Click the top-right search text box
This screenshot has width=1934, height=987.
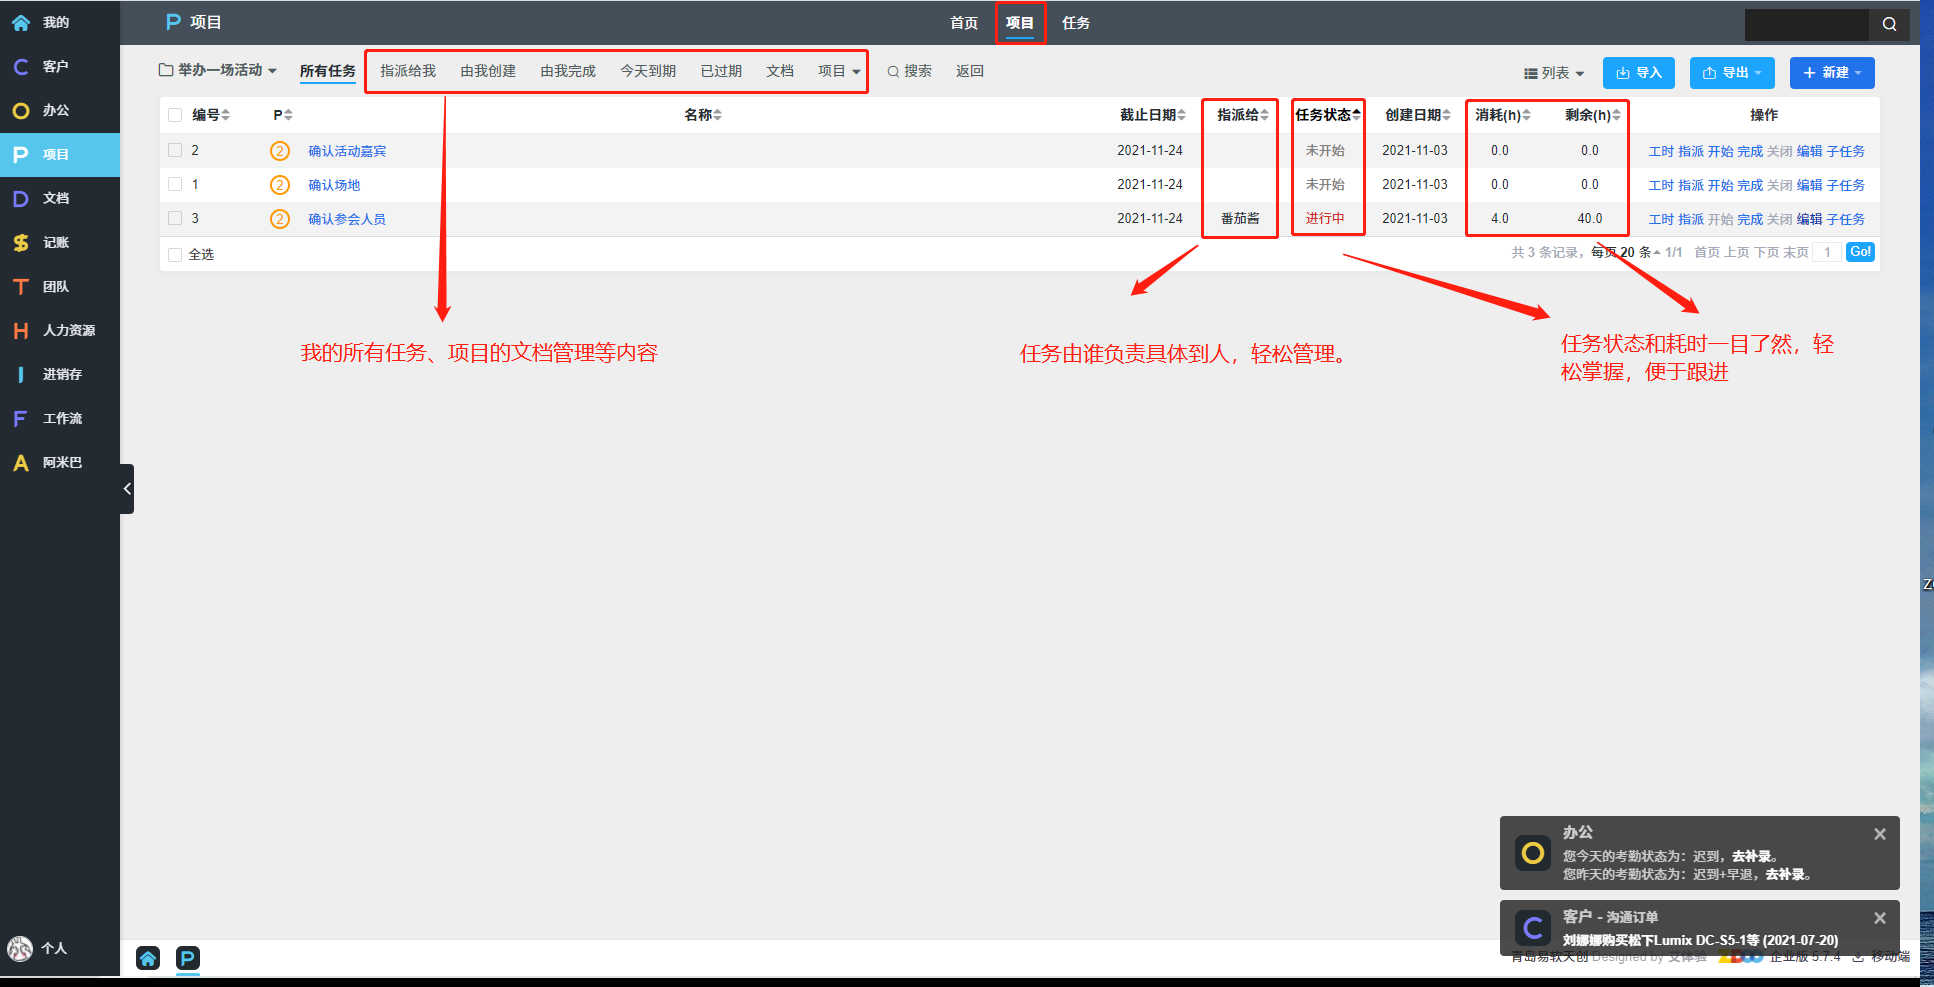[1806, 24]
